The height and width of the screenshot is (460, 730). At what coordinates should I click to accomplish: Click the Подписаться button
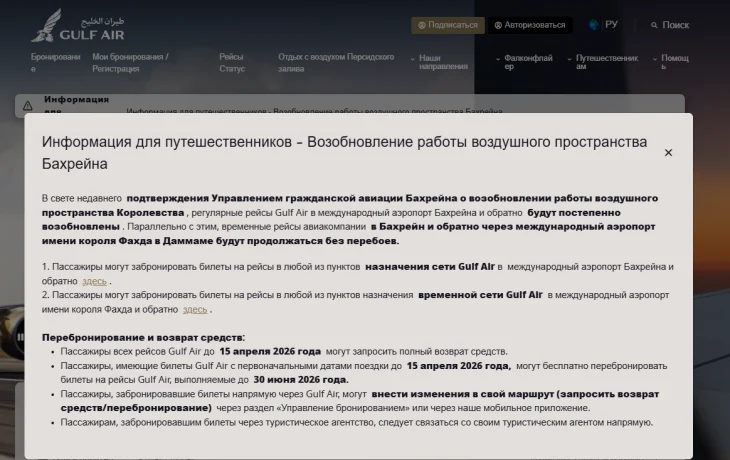point(448,25)
